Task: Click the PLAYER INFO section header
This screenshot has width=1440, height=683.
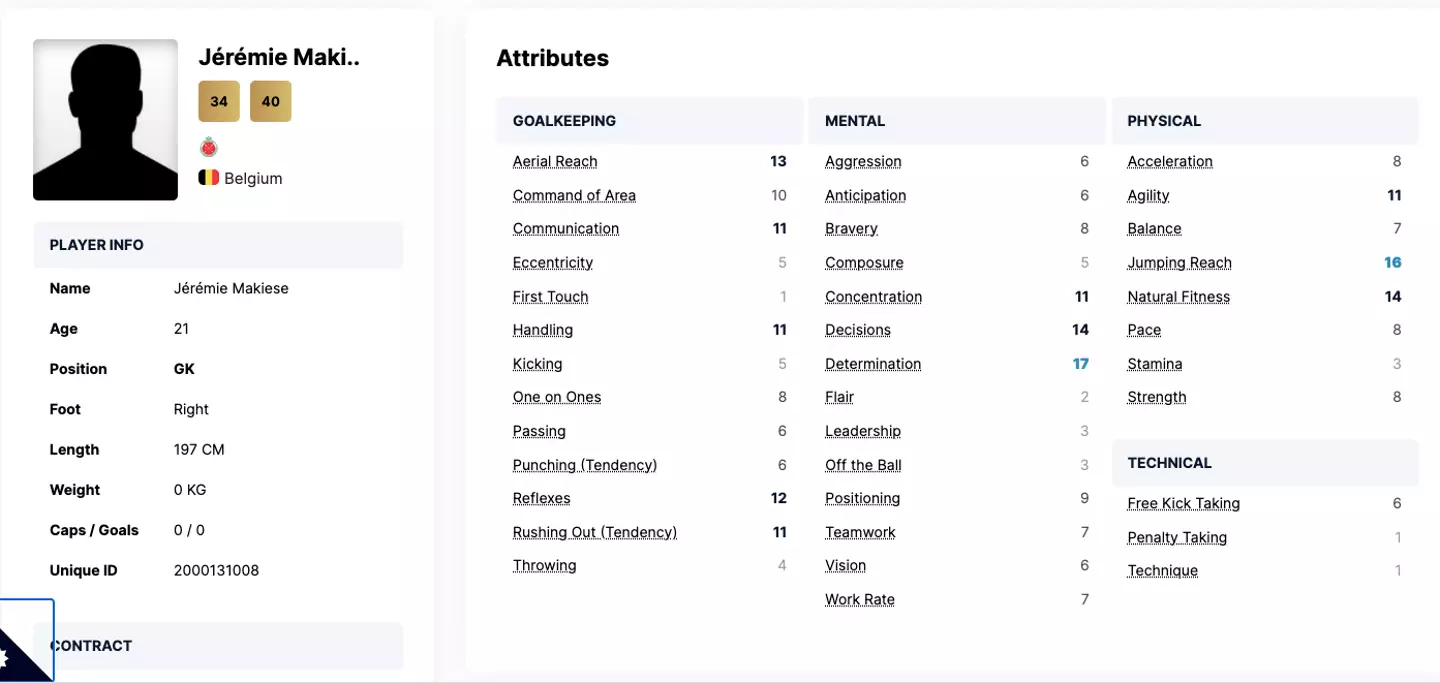Action: 218,245
